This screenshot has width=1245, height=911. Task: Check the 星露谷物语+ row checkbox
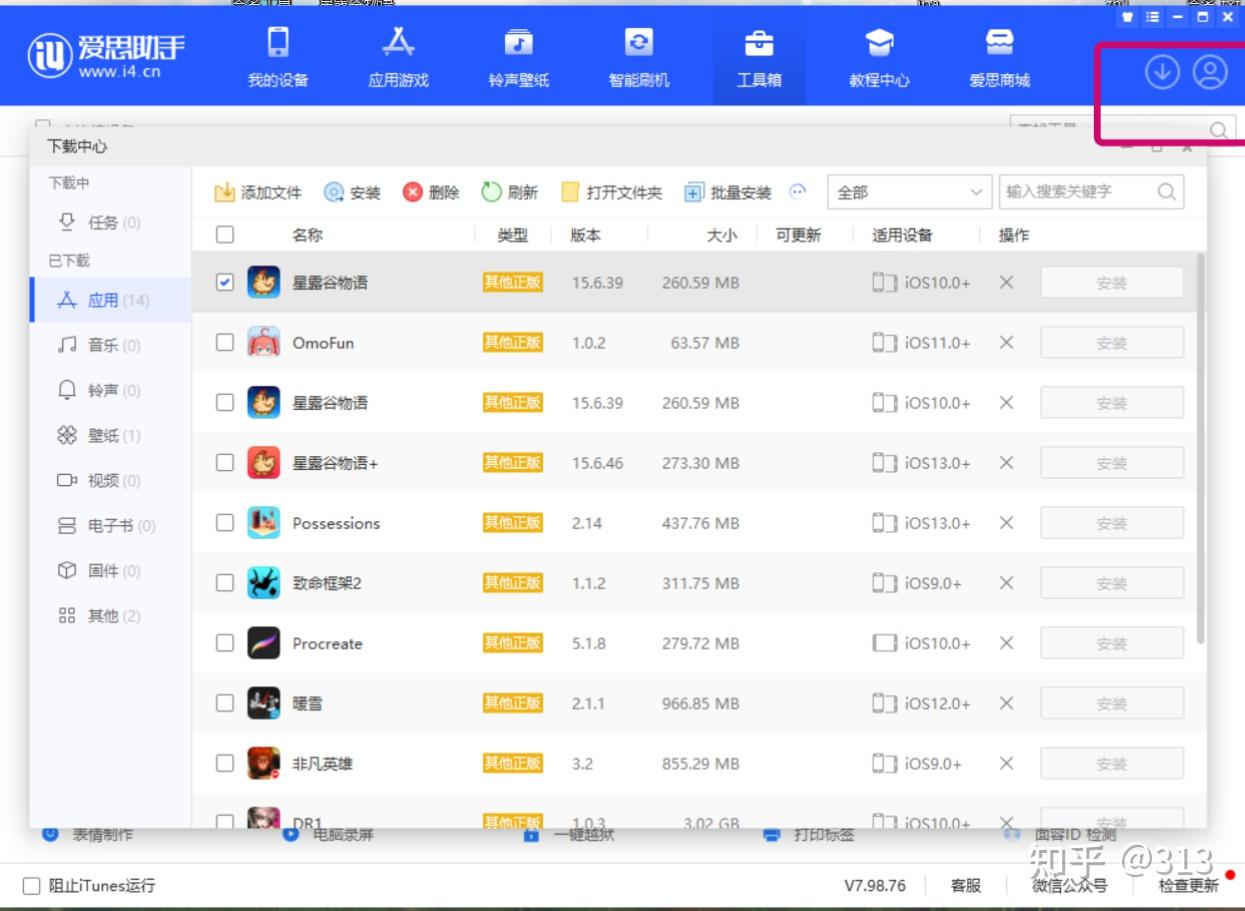(225, 462)
